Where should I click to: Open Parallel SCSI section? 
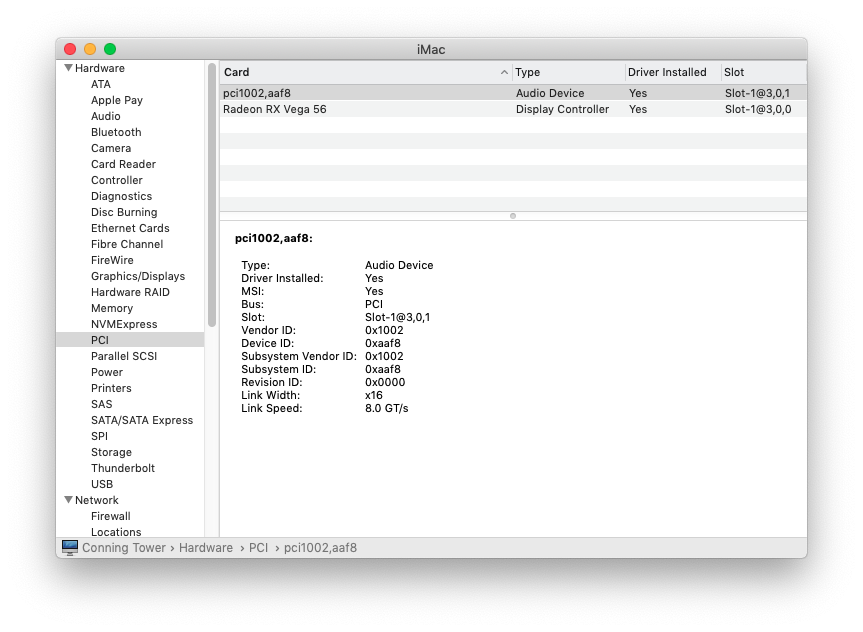(x=124, y=356)
